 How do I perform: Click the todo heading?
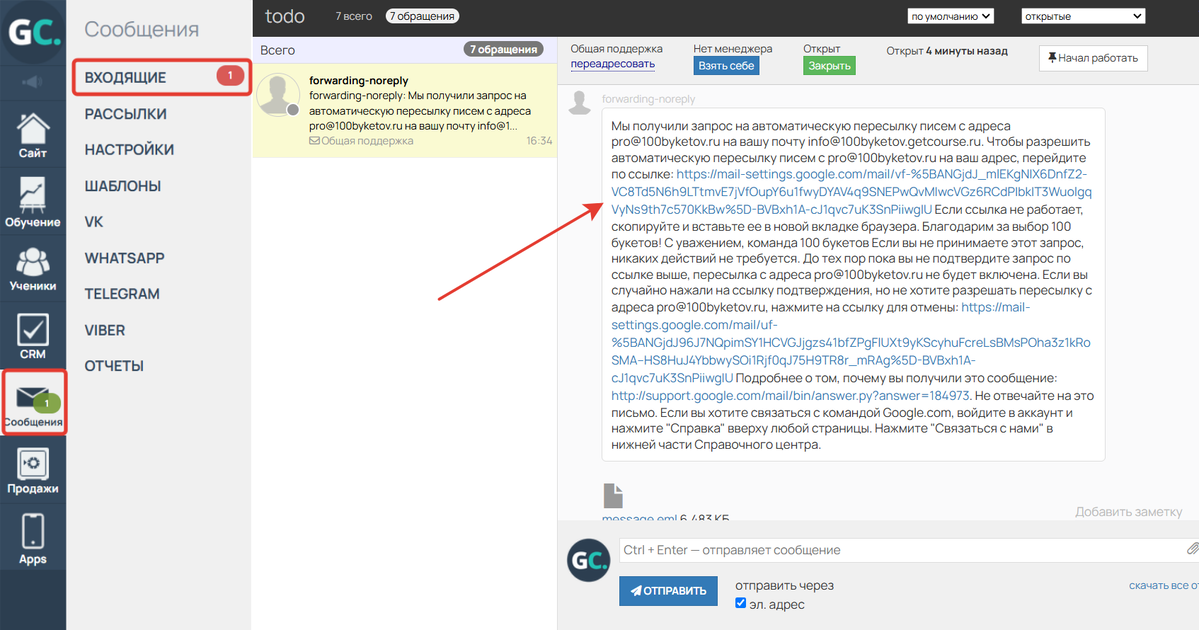point(284,16)
